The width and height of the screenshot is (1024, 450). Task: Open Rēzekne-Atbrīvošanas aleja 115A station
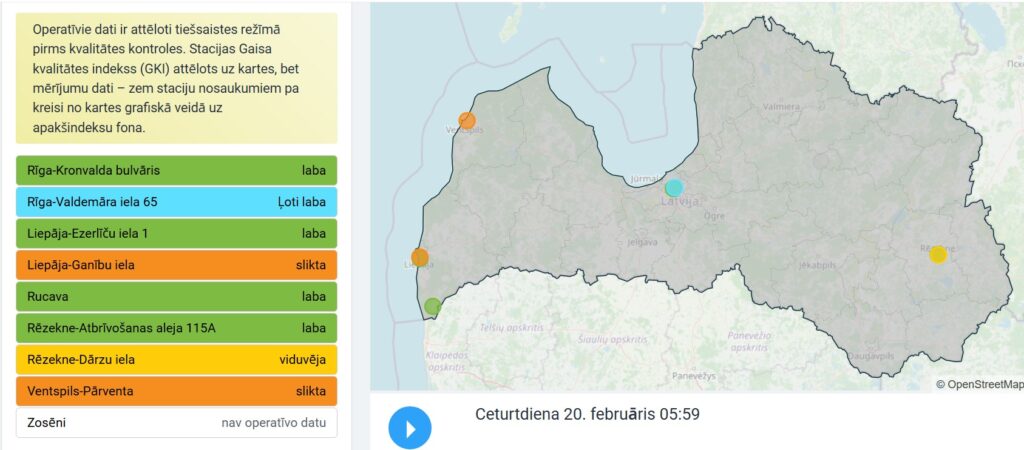point(177,328)
